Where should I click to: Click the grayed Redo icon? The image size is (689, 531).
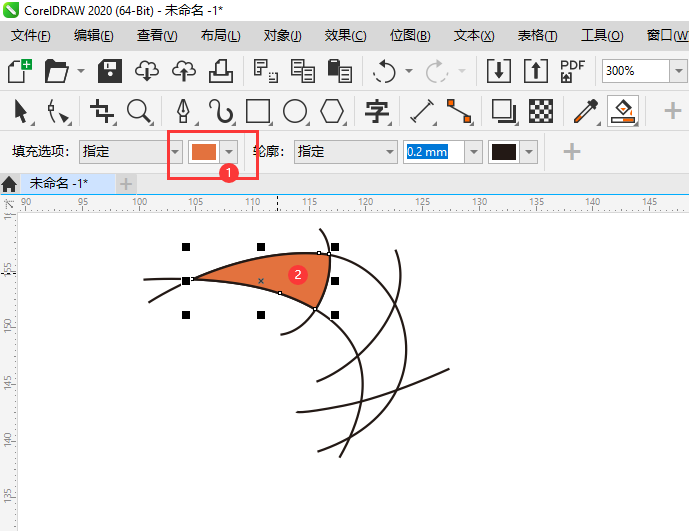point(437,71)
